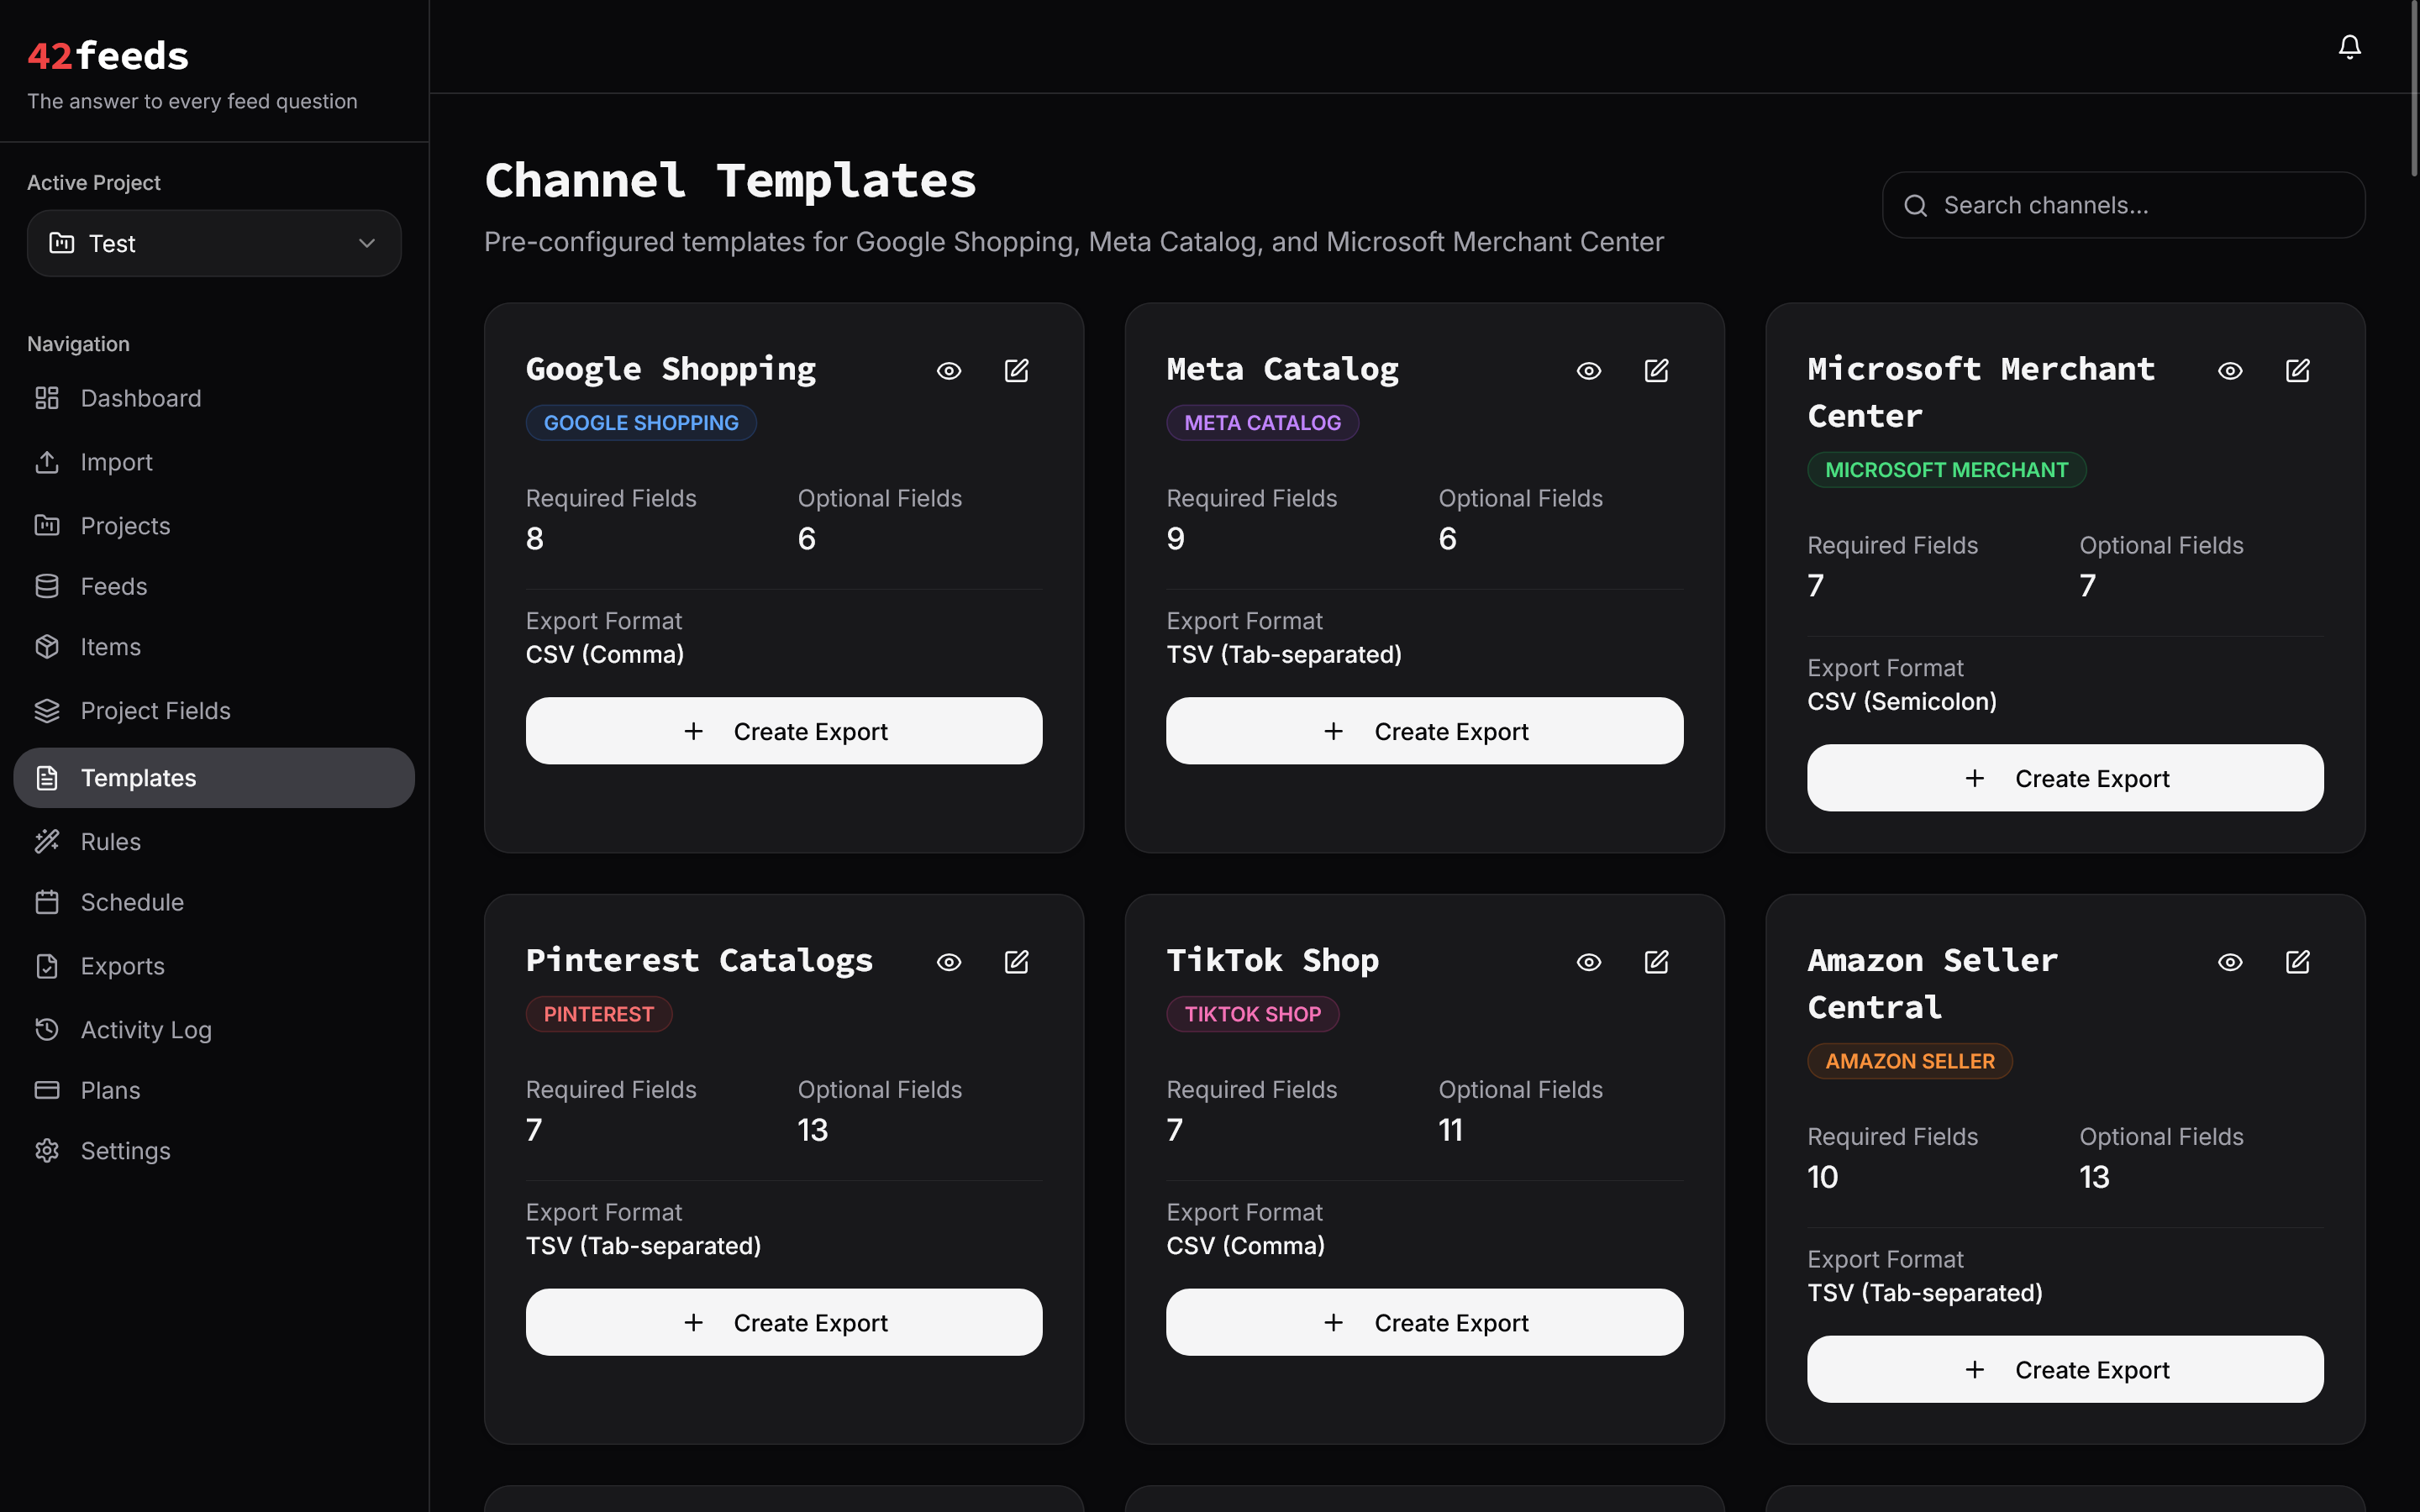The image size is (2420, 1512).
Task: Show the Pinterest Catalogs template preview
Action: point(948,961)
